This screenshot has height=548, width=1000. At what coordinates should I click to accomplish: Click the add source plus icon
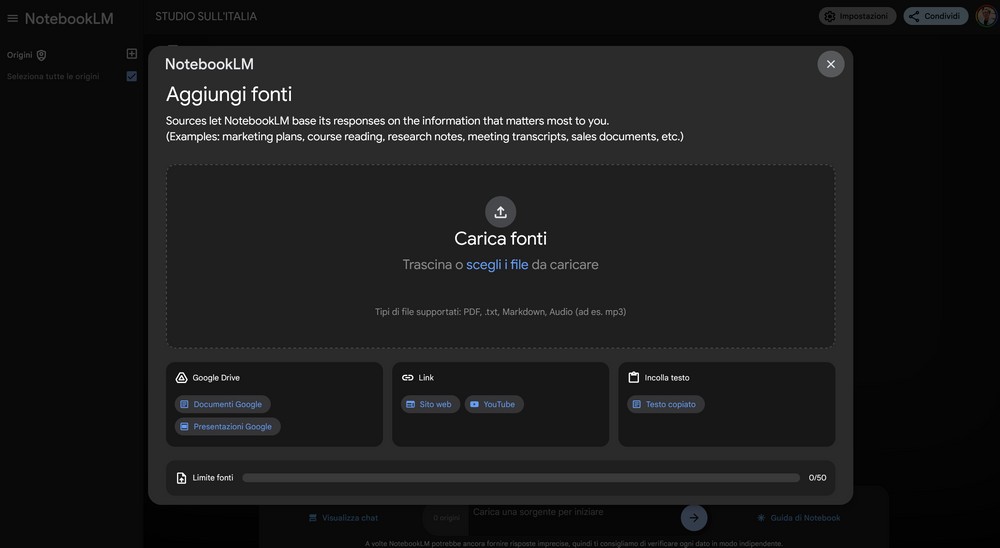point(132,54)
